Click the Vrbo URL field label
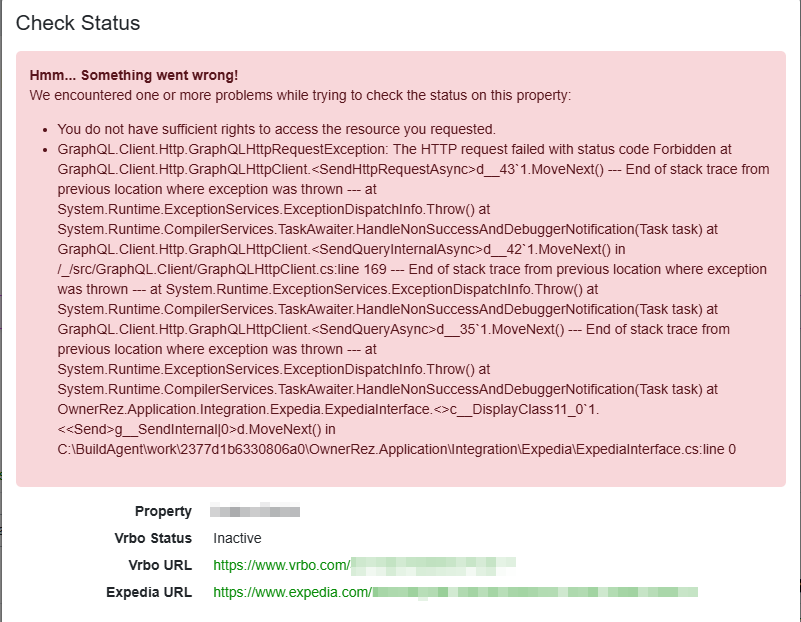The image size is (801, 622). click(x=159, y=565)
